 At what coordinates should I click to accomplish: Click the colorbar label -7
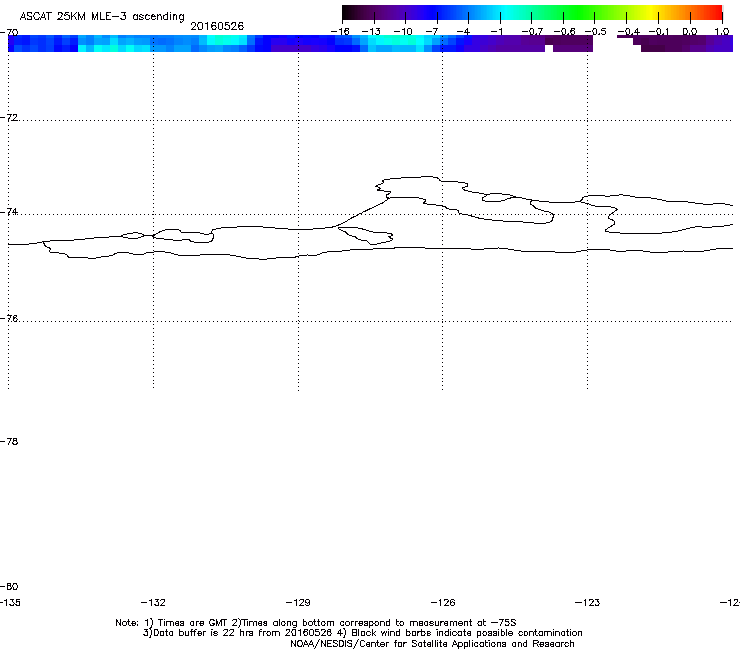tap(432, 32)
